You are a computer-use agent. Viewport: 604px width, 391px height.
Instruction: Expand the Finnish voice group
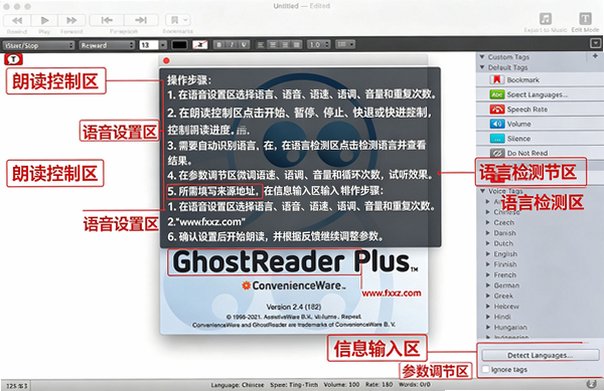[x=488, y=264]
